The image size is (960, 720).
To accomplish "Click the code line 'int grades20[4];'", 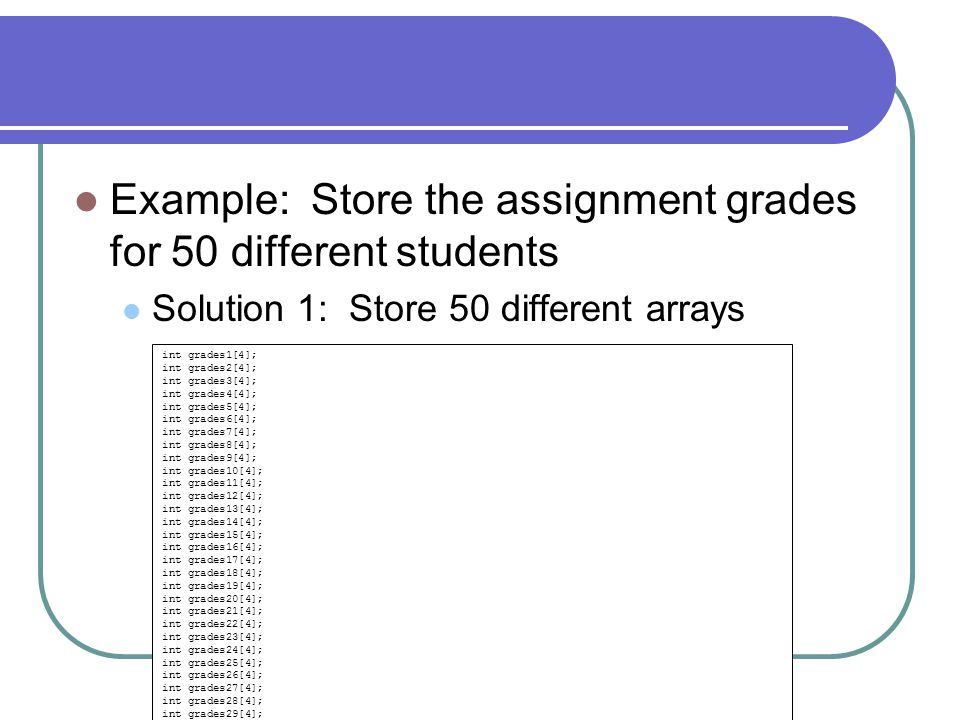I will [x=212, y=598].
